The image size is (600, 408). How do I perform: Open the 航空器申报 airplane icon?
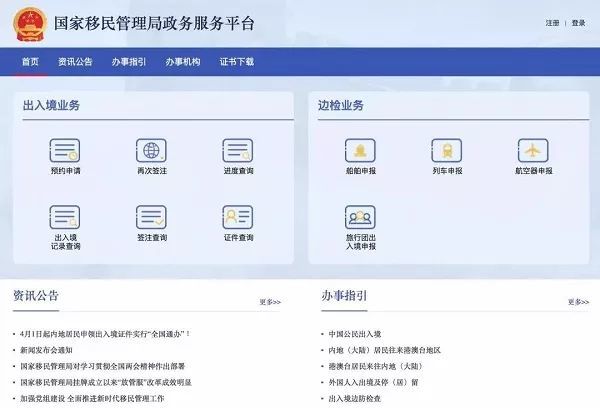(533, 150)
